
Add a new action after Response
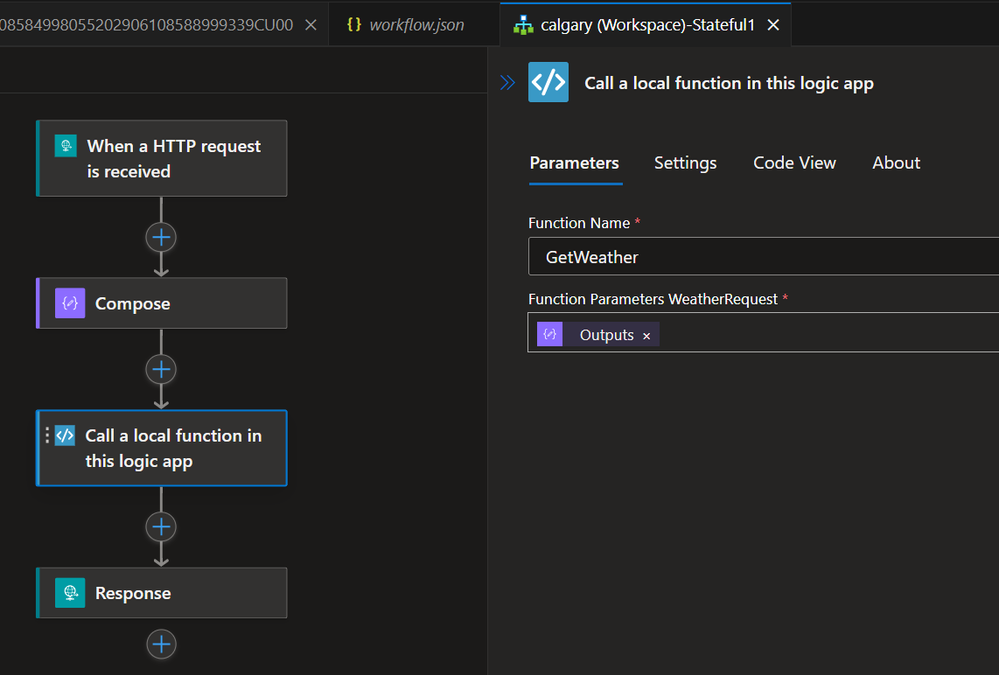pos(161,645)
